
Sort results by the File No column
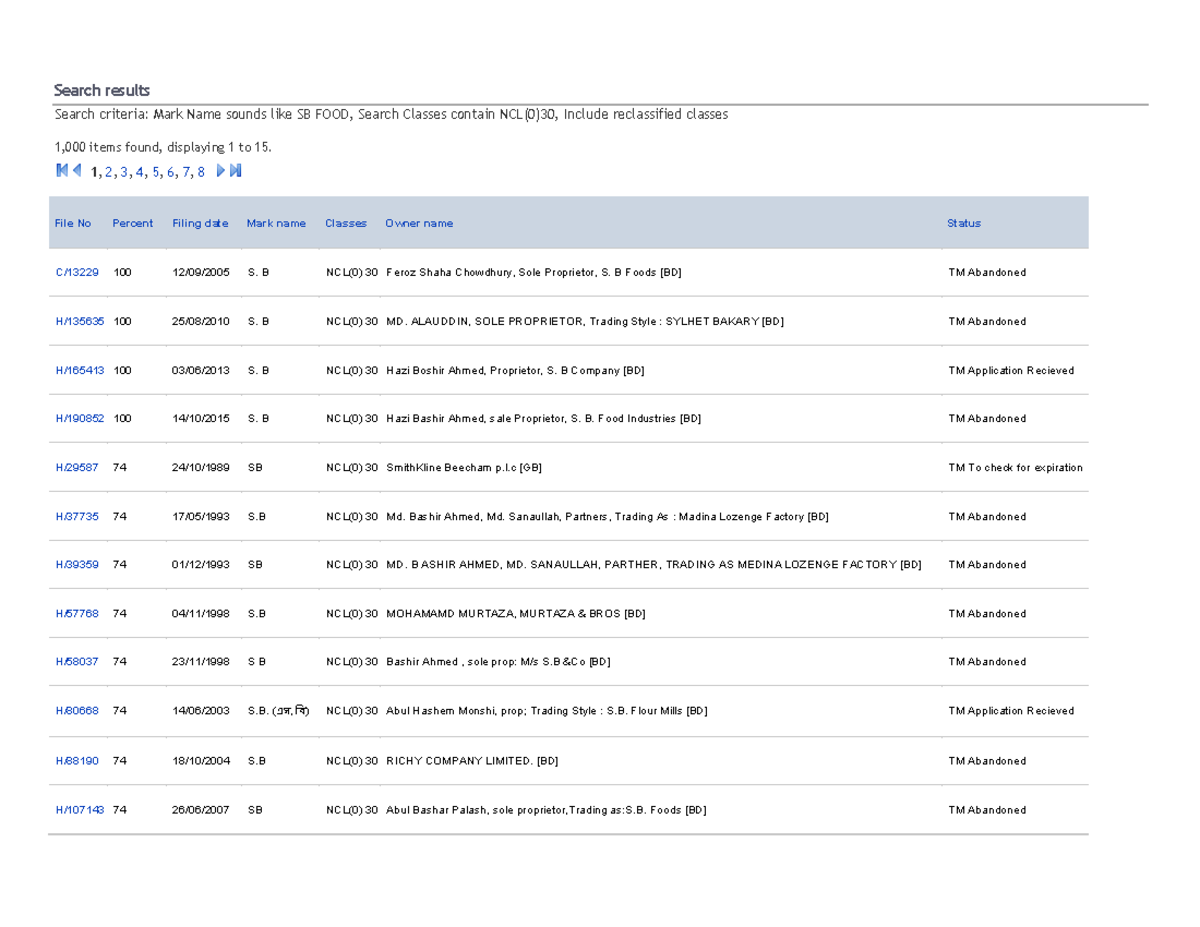pos(73,222)
